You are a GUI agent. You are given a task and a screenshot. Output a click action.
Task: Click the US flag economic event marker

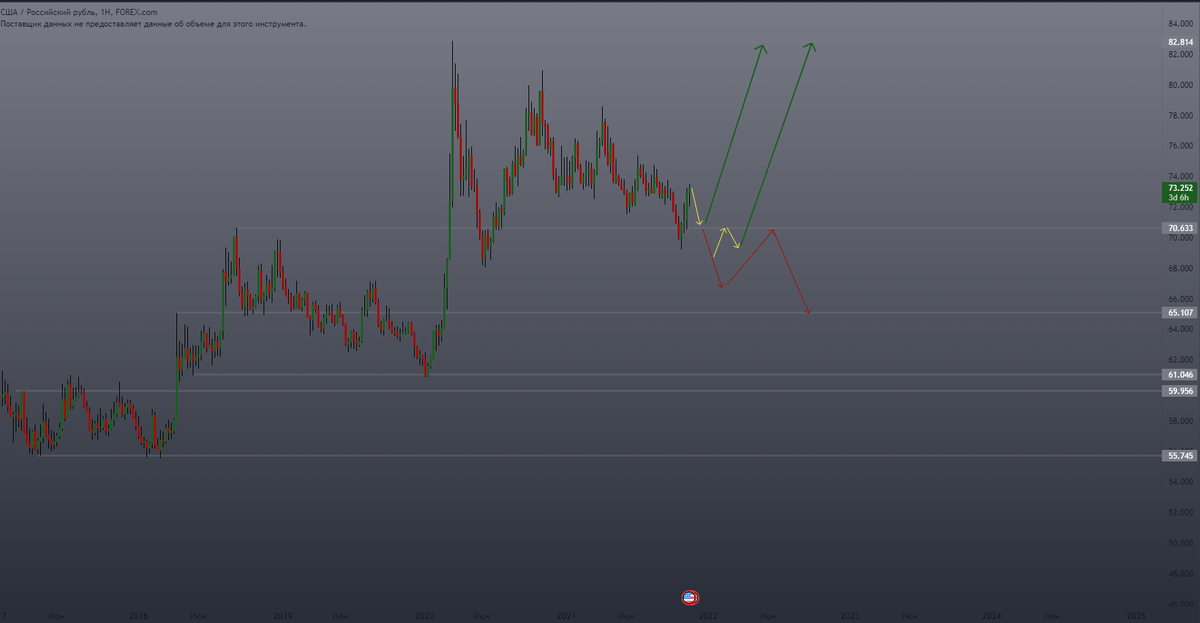coord(689,598)
